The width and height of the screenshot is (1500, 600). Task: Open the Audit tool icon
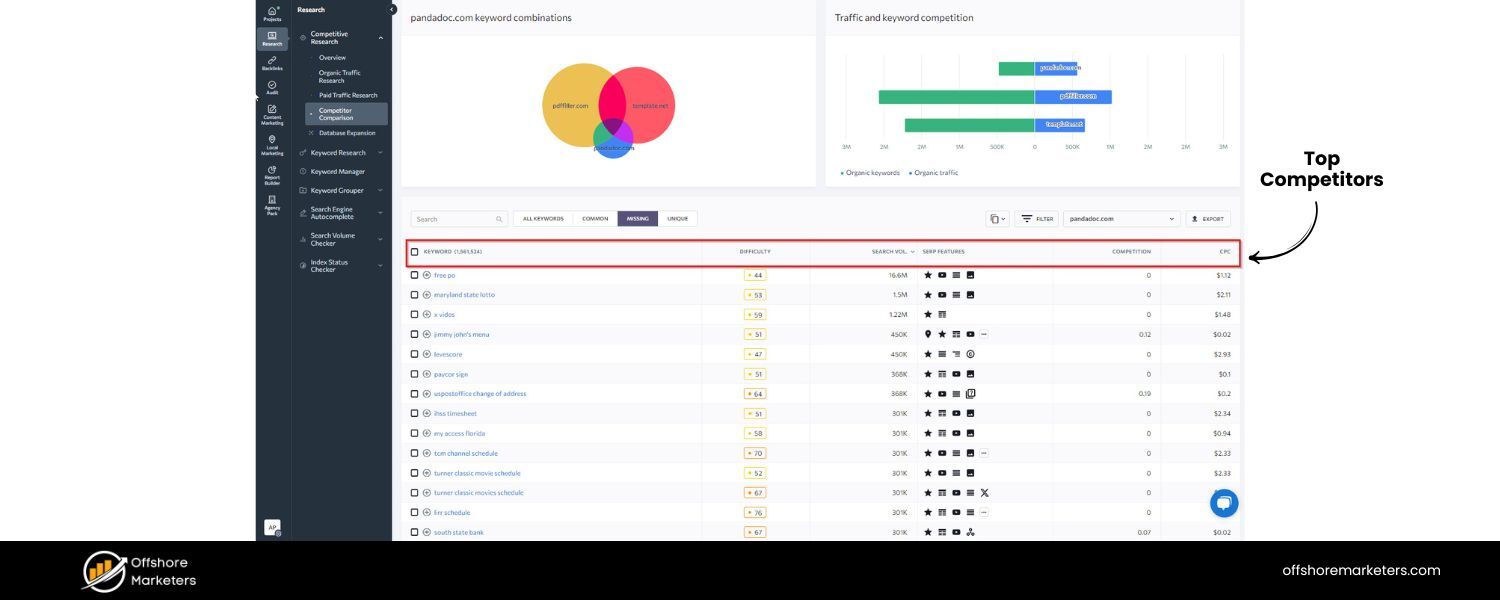pyautogui.click(x=272, y=87)
